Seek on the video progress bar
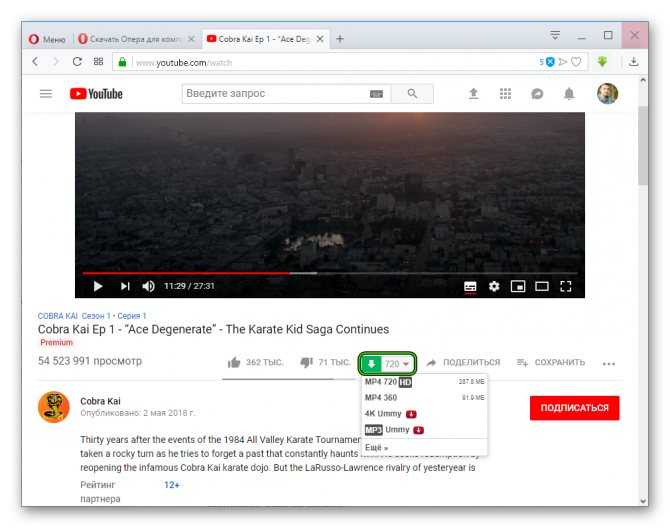The image size is (670, 528). [330, 273]
